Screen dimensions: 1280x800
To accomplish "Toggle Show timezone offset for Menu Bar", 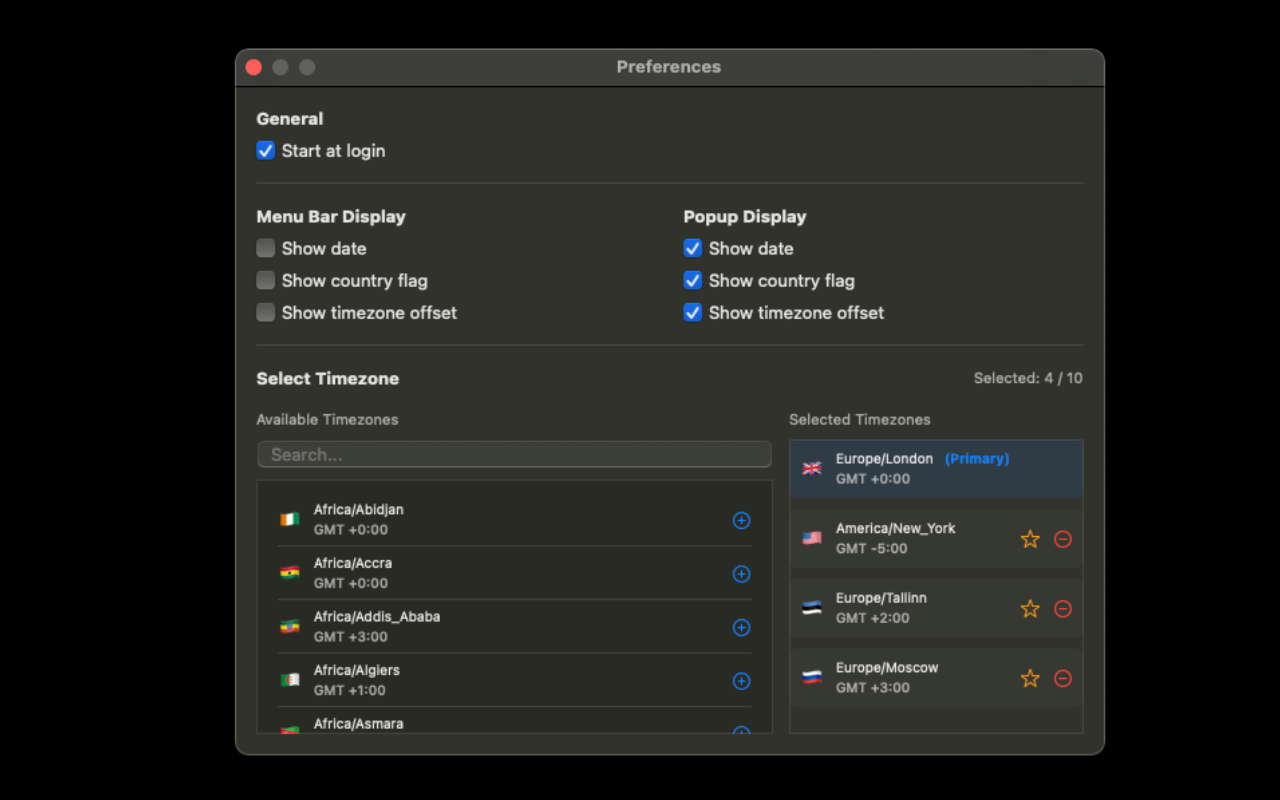I will click(265, 312).
